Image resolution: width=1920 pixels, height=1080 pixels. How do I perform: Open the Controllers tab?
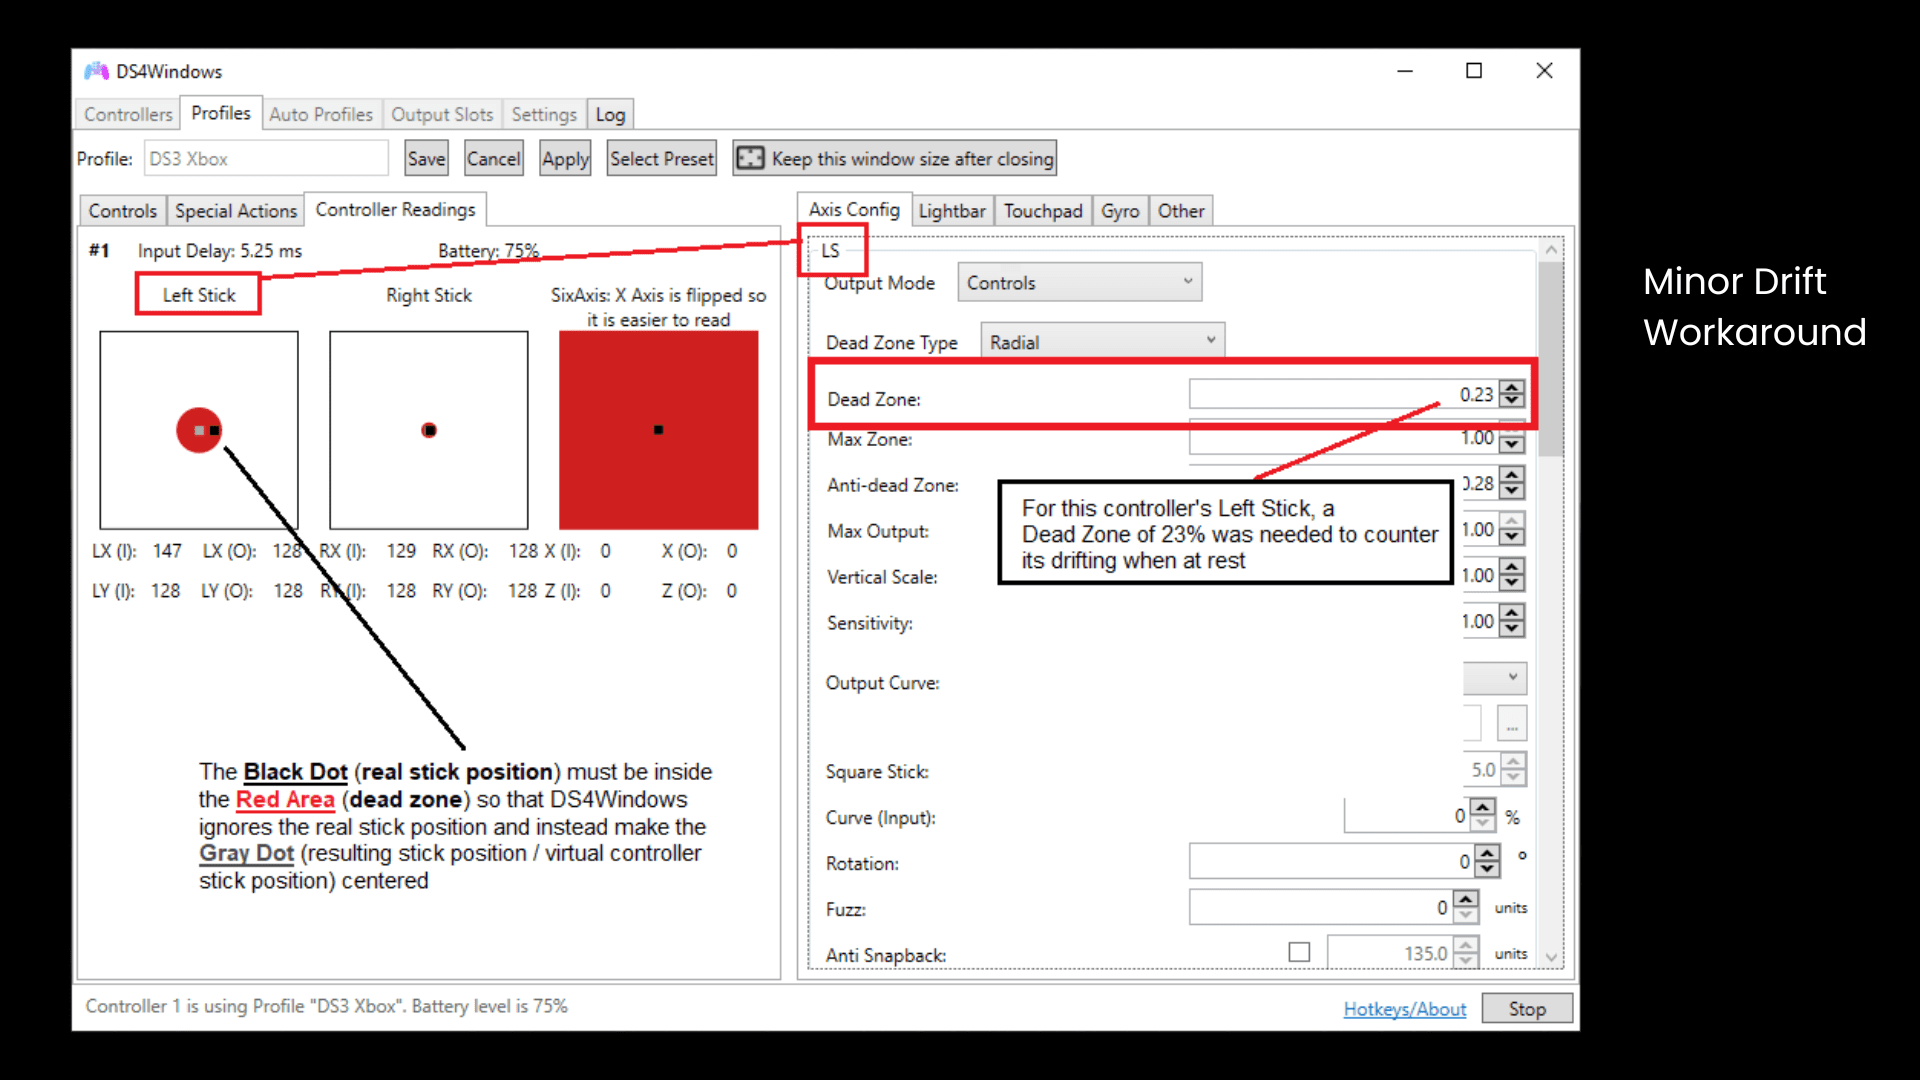pyautogui.click(x=128, y=114)
